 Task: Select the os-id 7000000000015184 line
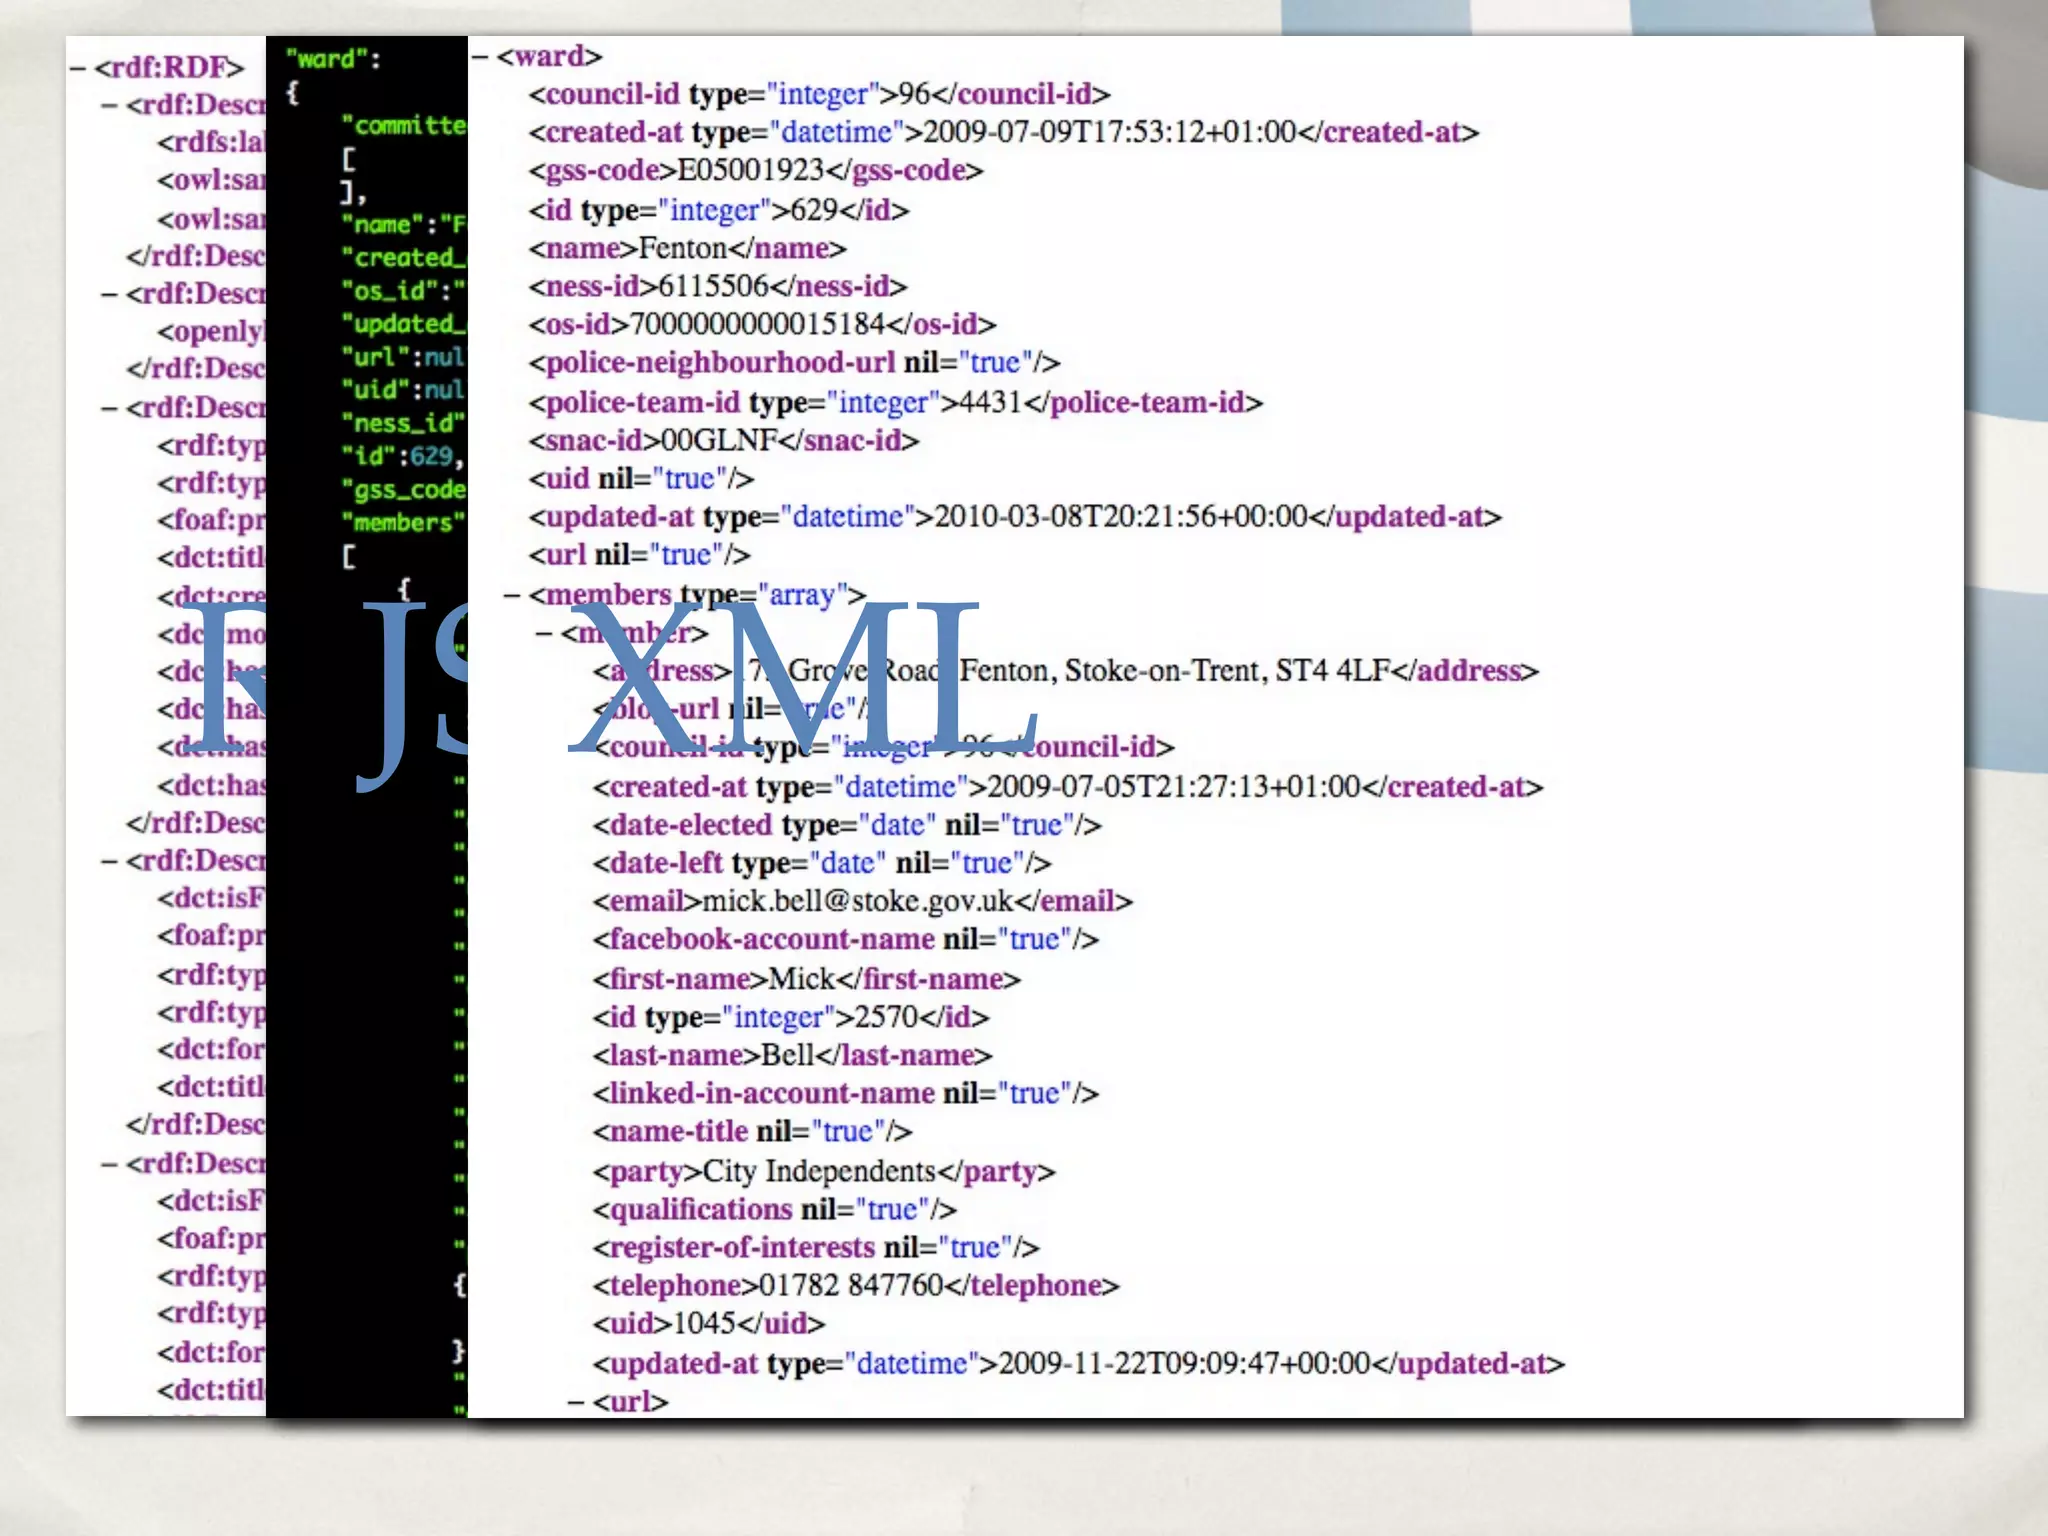(x=763, y=324)
